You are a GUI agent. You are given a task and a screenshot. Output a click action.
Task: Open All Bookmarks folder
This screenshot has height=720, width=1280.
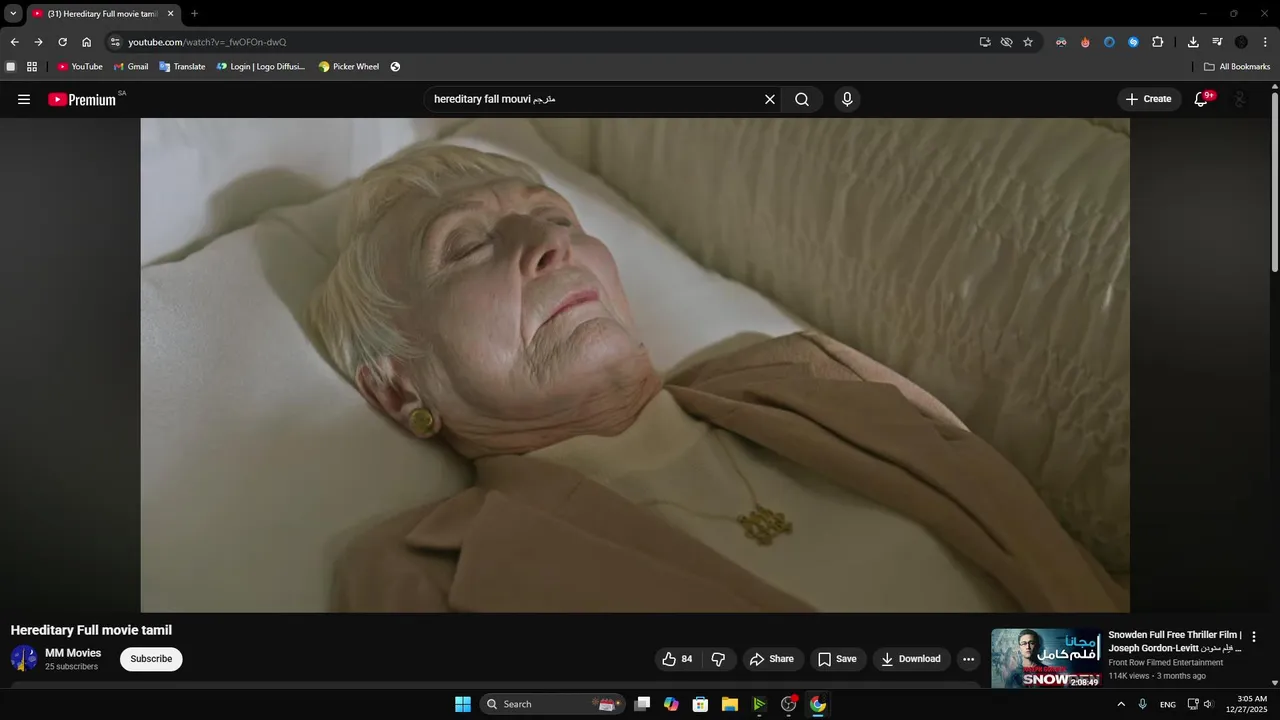coord(1237,67)
